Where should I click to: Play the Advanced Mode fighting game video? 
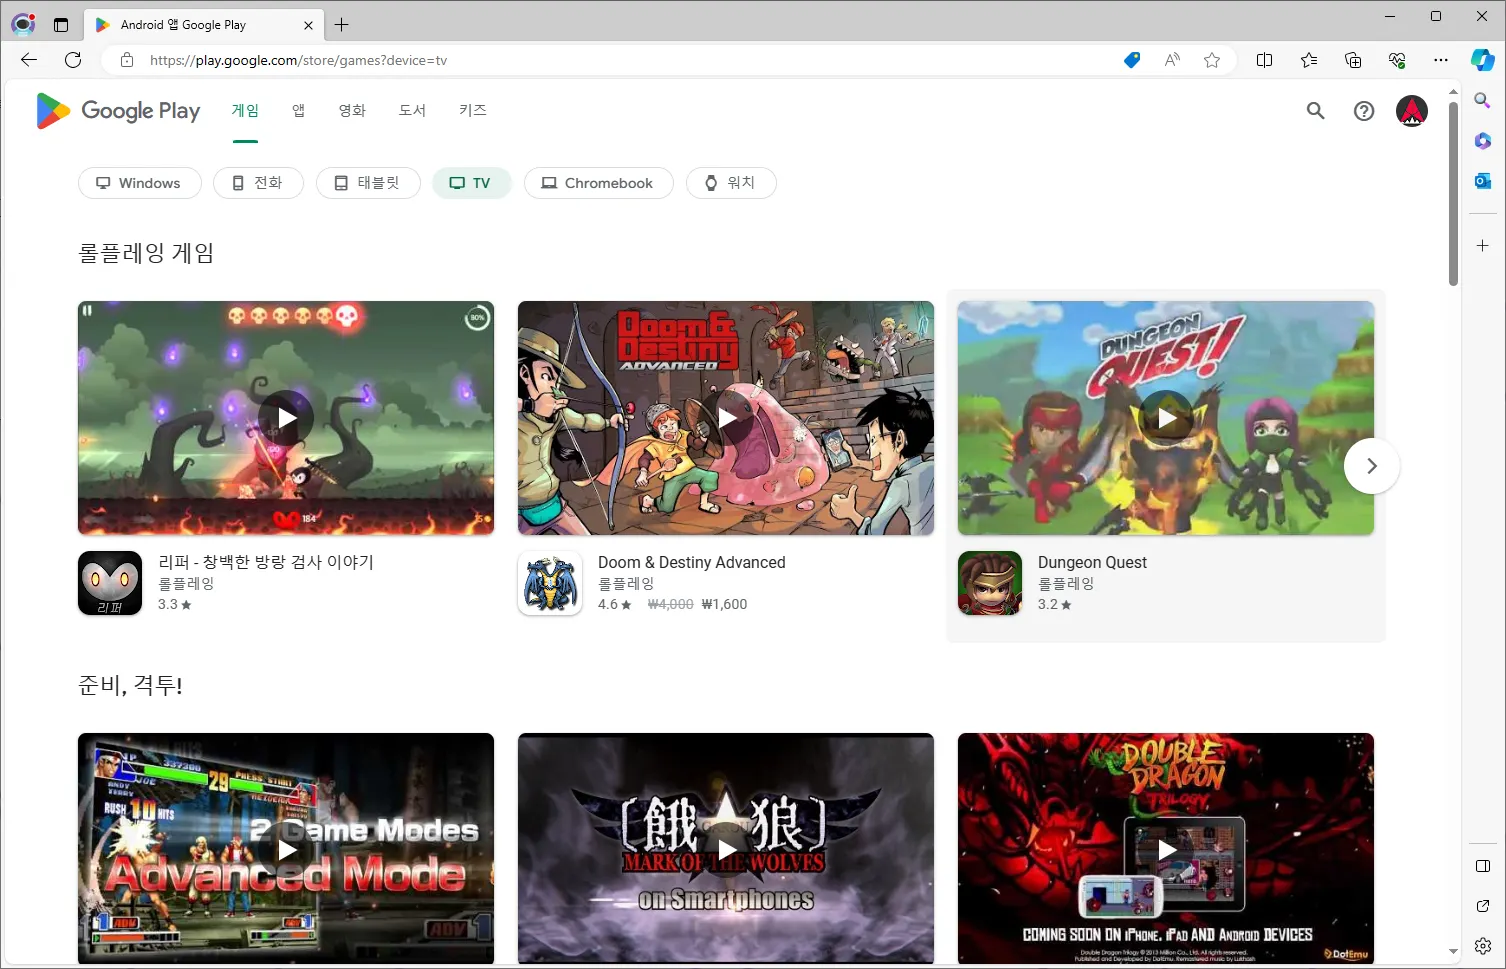(286, 849)
